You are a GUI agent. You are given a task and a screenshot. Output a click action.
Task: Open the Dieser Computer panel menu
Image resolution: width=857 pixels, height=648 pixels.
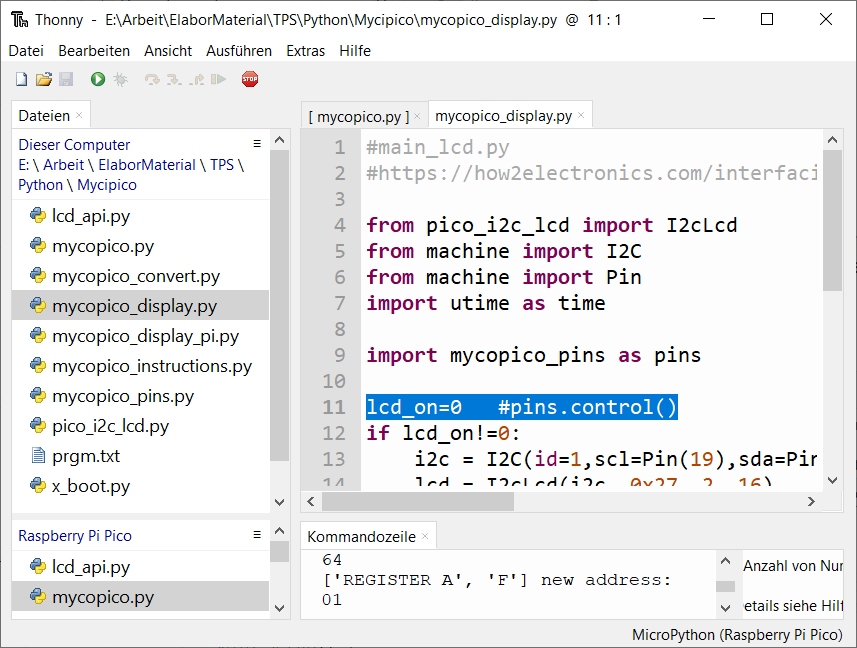(257, 144)
